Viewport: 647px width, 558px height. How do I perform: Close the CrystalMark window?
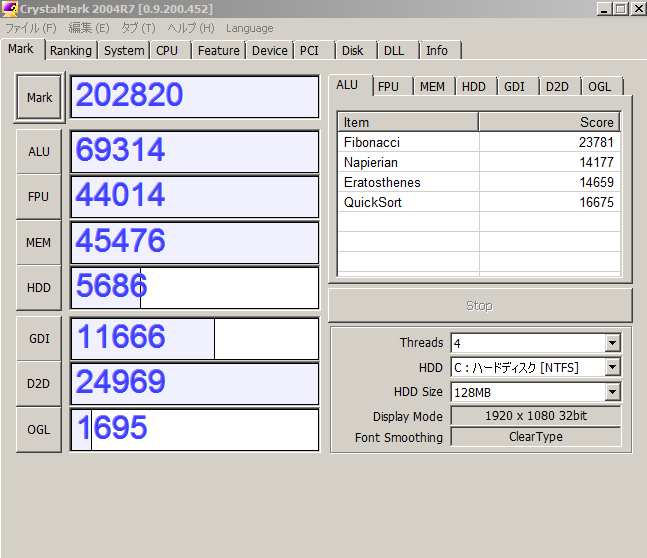click(x=638, y=9)
